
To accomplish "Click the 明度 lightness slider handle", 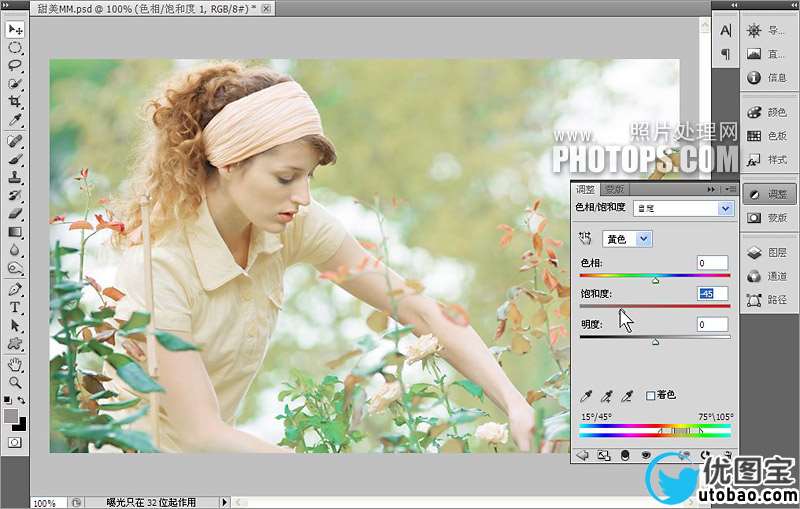I will coord(655,341).
